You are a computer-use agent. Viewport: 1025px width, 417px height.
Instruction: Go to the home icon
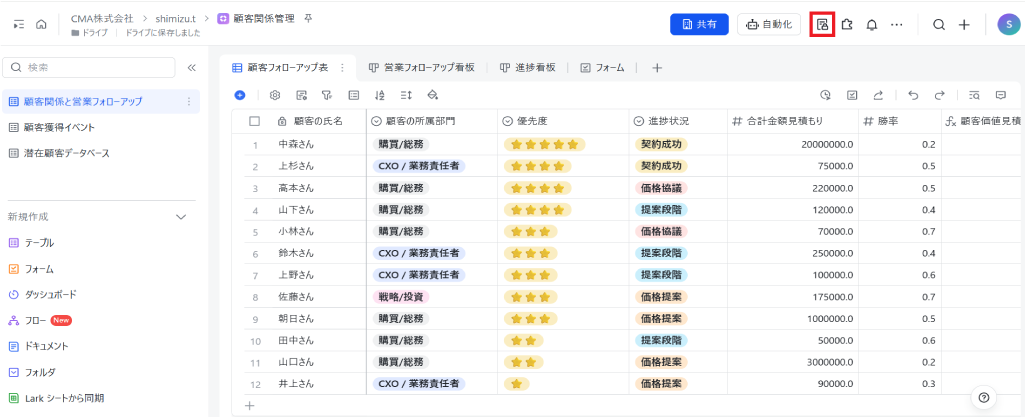tap(41, 24)
